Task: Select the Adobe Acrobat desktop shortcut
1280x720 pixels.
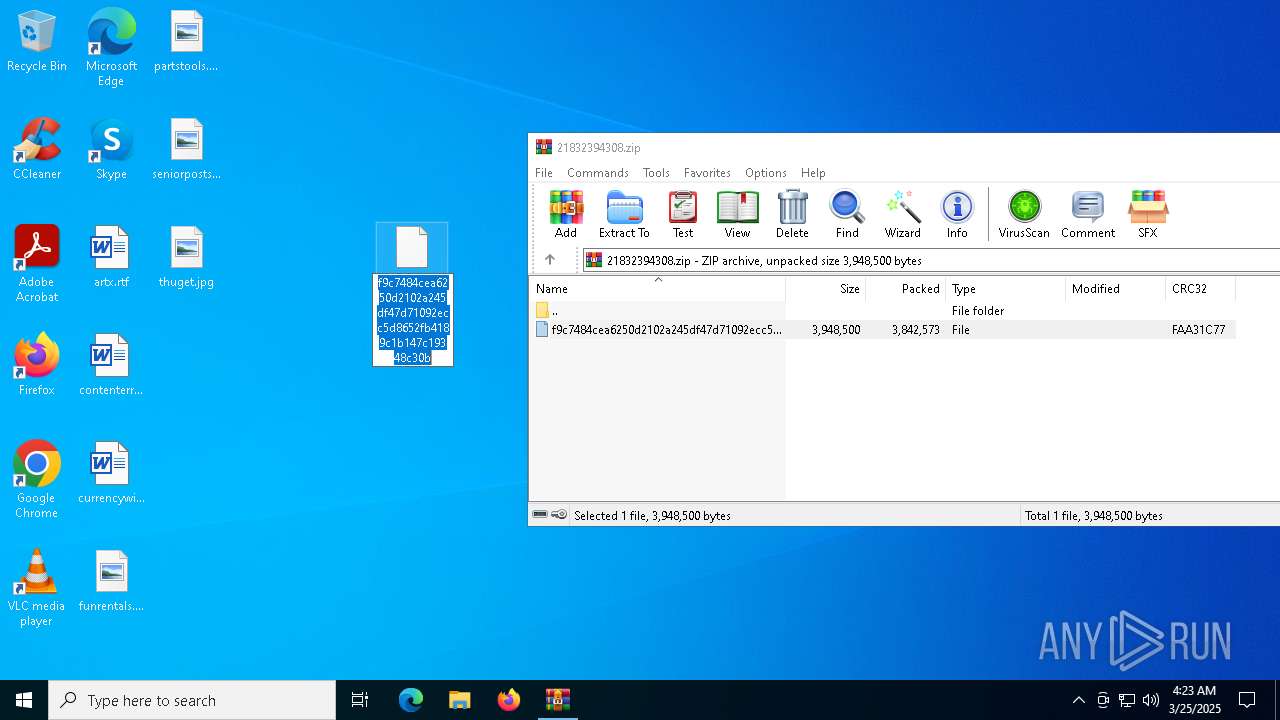Action: 37,263
